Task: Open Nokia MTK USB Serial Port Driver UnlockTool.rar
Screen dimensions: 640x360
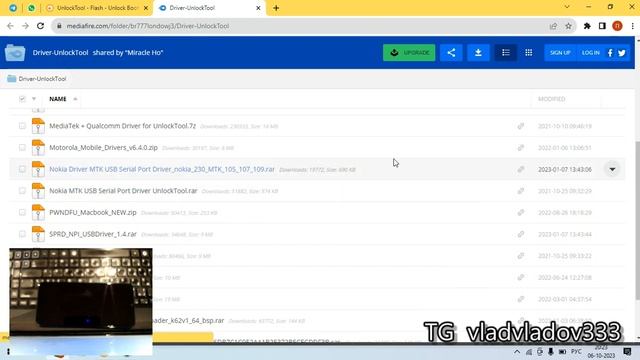Action: 123,191
